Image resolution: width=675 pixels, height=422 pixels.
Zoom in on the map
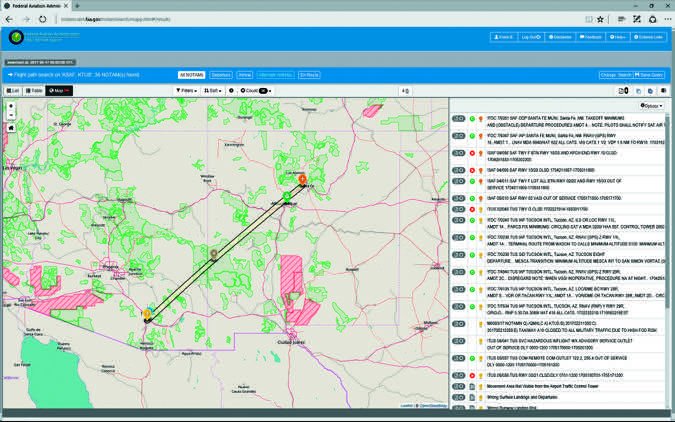tap(10, 105)
